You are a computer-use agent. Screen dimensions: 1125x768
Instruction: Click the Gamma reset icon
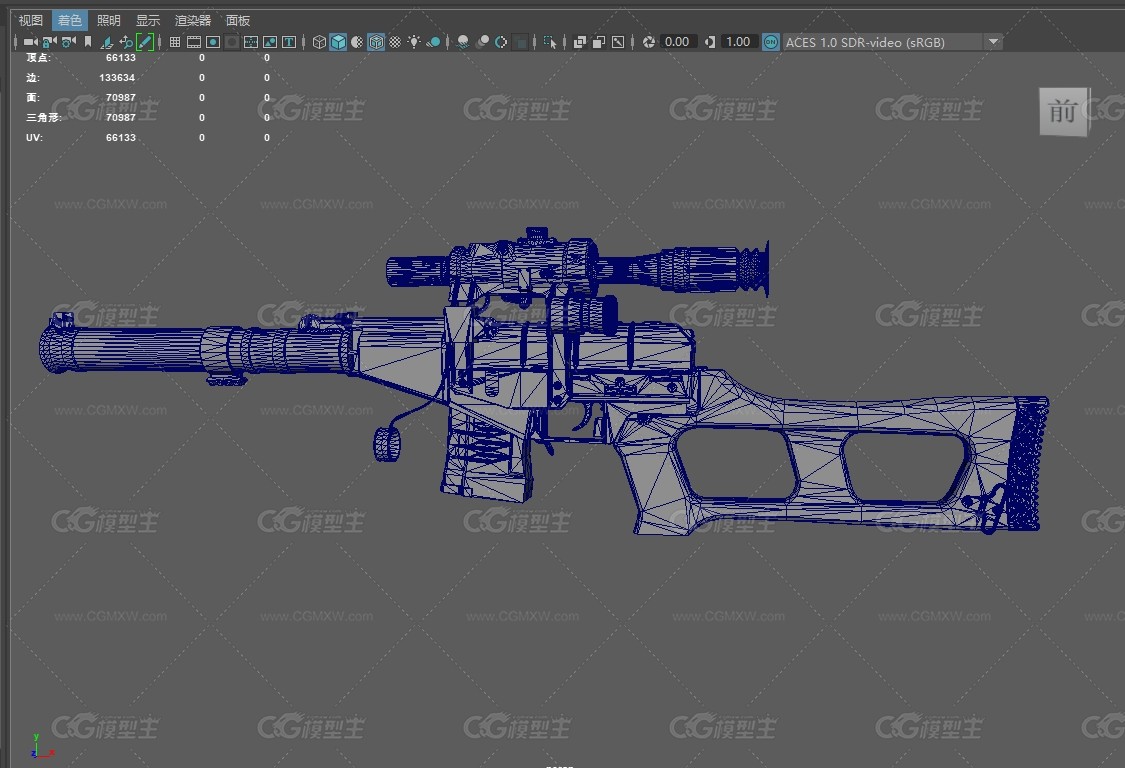coord(710,42)
